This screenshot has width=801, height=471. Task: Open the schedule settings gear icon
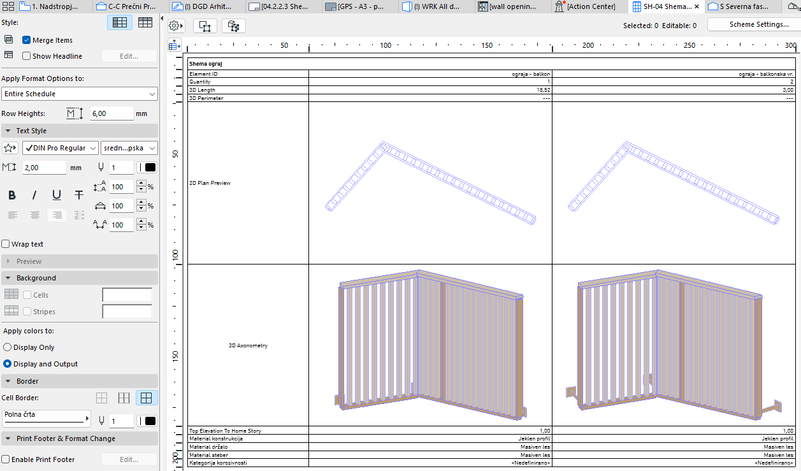pyautogui.click(x=175, y=25)
